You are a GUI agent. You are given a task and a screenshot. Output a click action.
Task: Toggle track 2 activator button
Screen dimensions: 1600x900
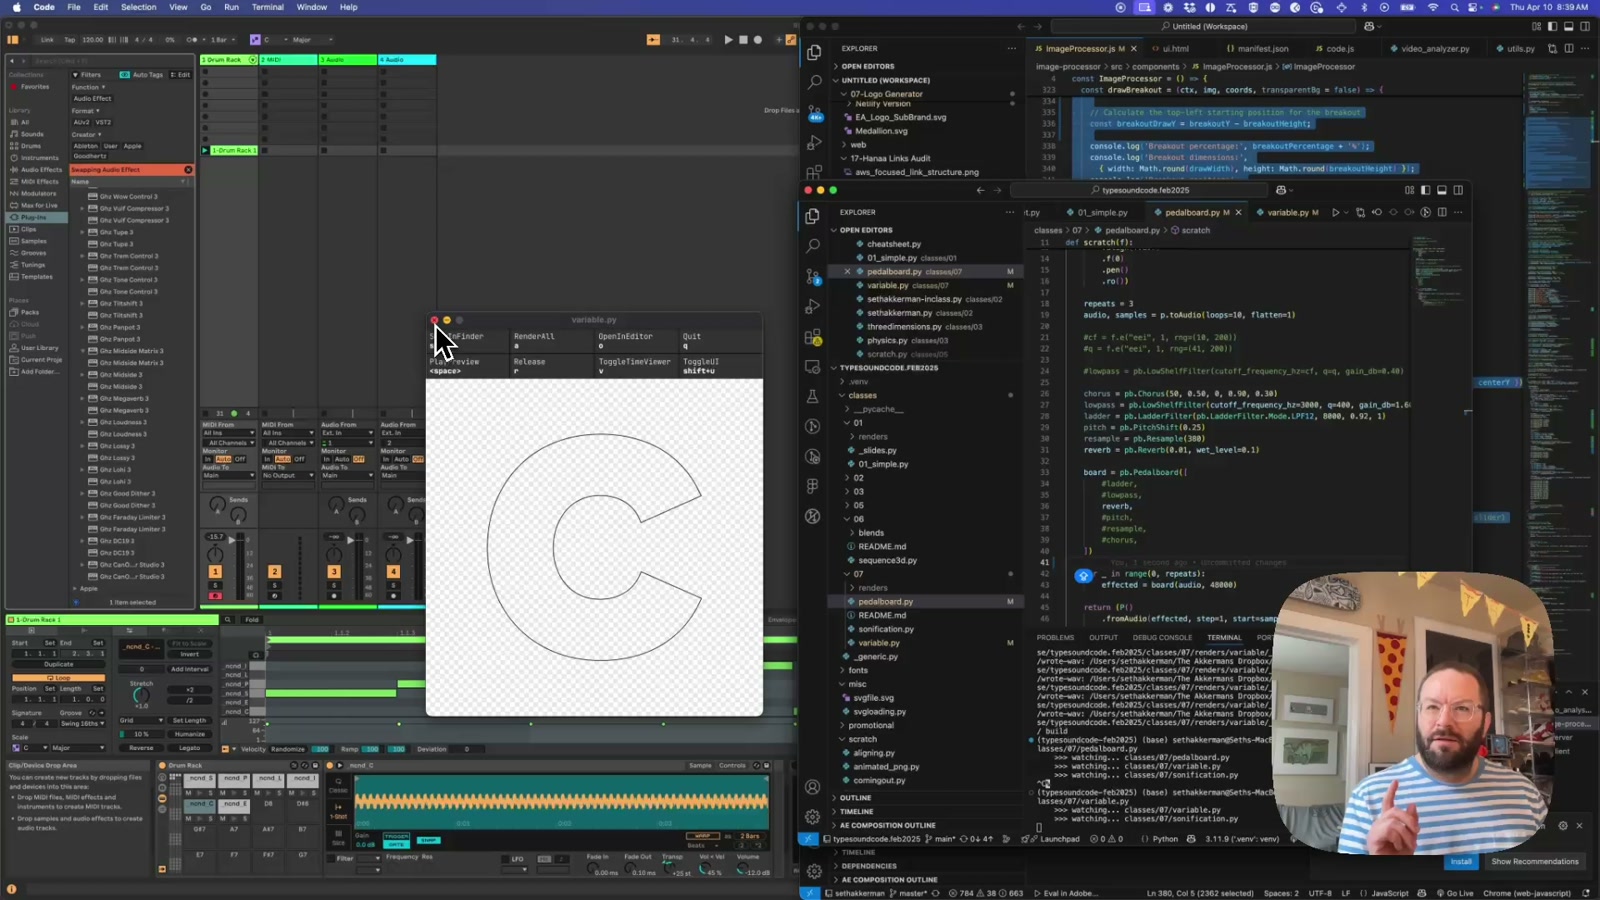tap(274, 572)
